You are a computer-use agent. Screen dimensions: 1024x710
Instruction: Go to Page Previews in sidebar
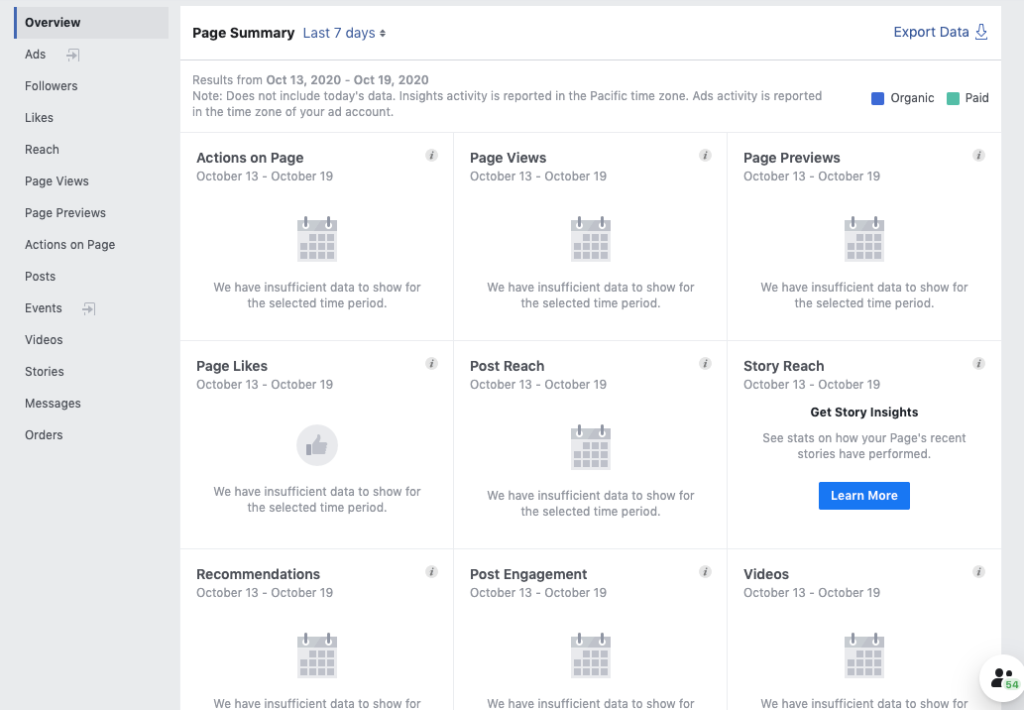(65, 213)
